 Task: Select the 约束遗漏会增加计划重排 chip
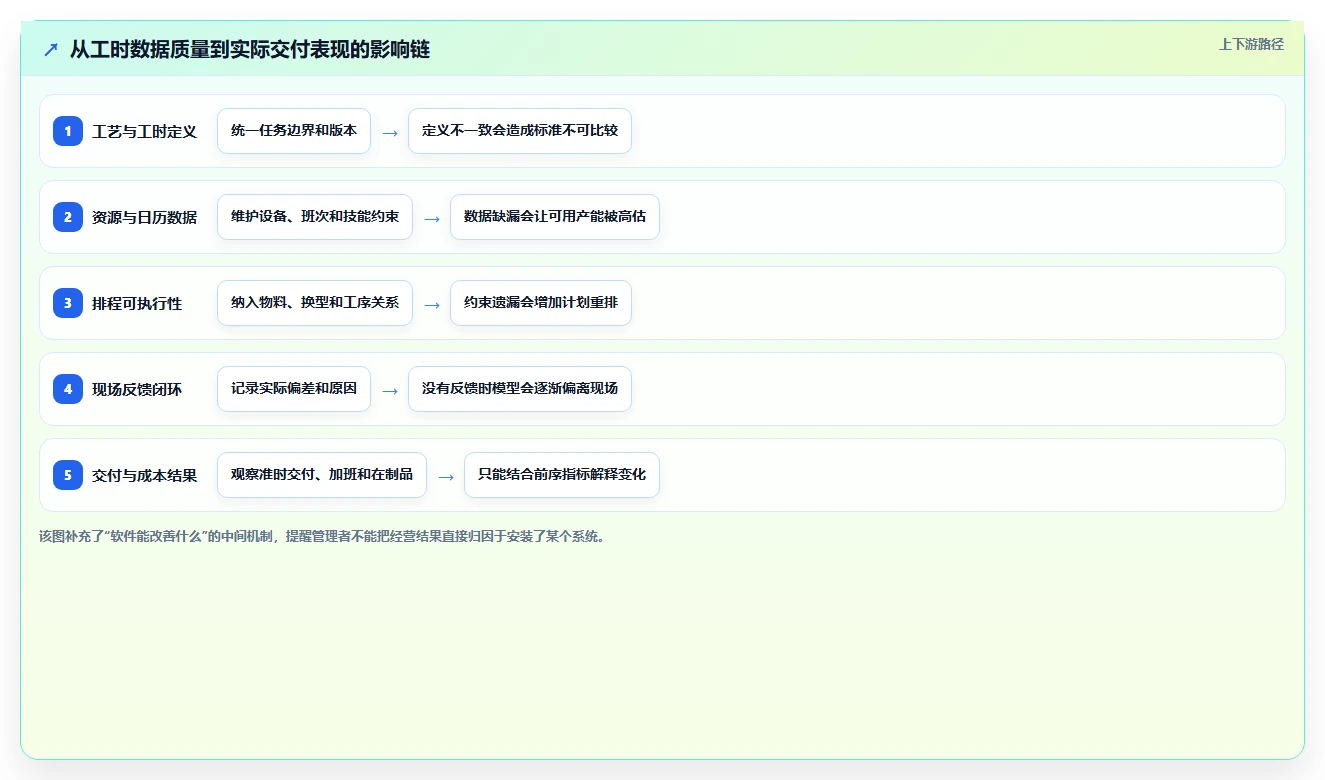coord(541,303)
